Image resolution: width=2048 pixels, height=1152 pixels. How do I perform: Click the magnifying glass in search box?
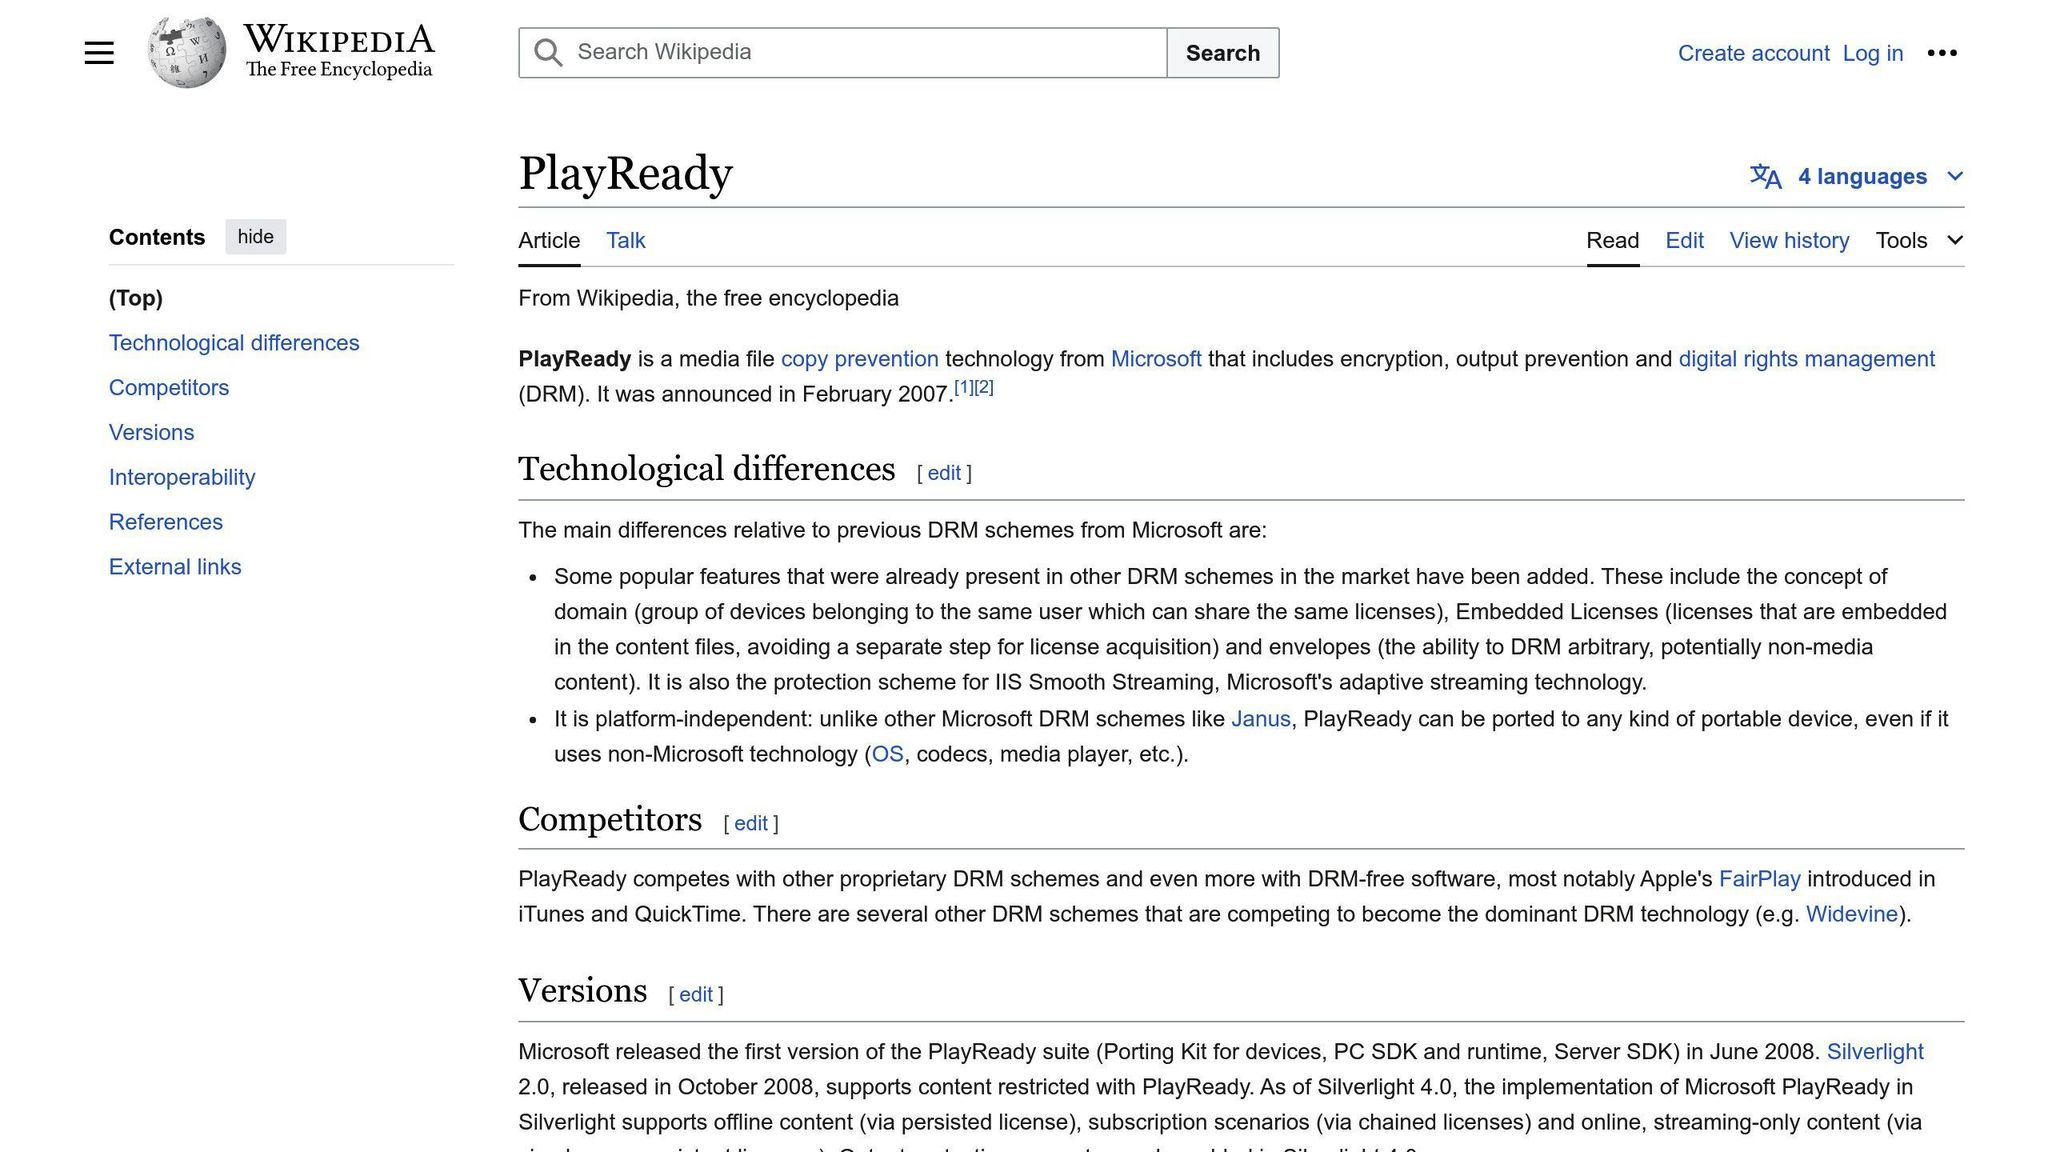pyautogui.click(x=548, y=53)
